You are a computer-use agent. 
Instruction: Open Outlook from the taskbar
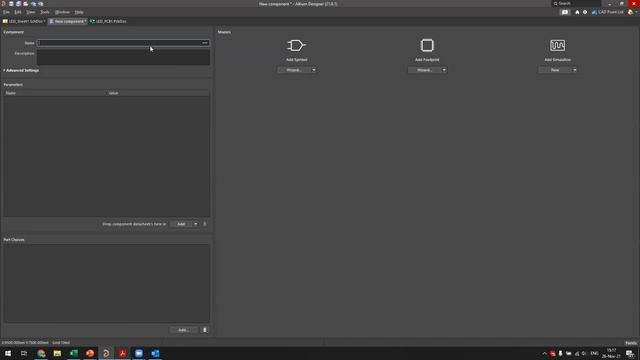[x=155, y=353]
